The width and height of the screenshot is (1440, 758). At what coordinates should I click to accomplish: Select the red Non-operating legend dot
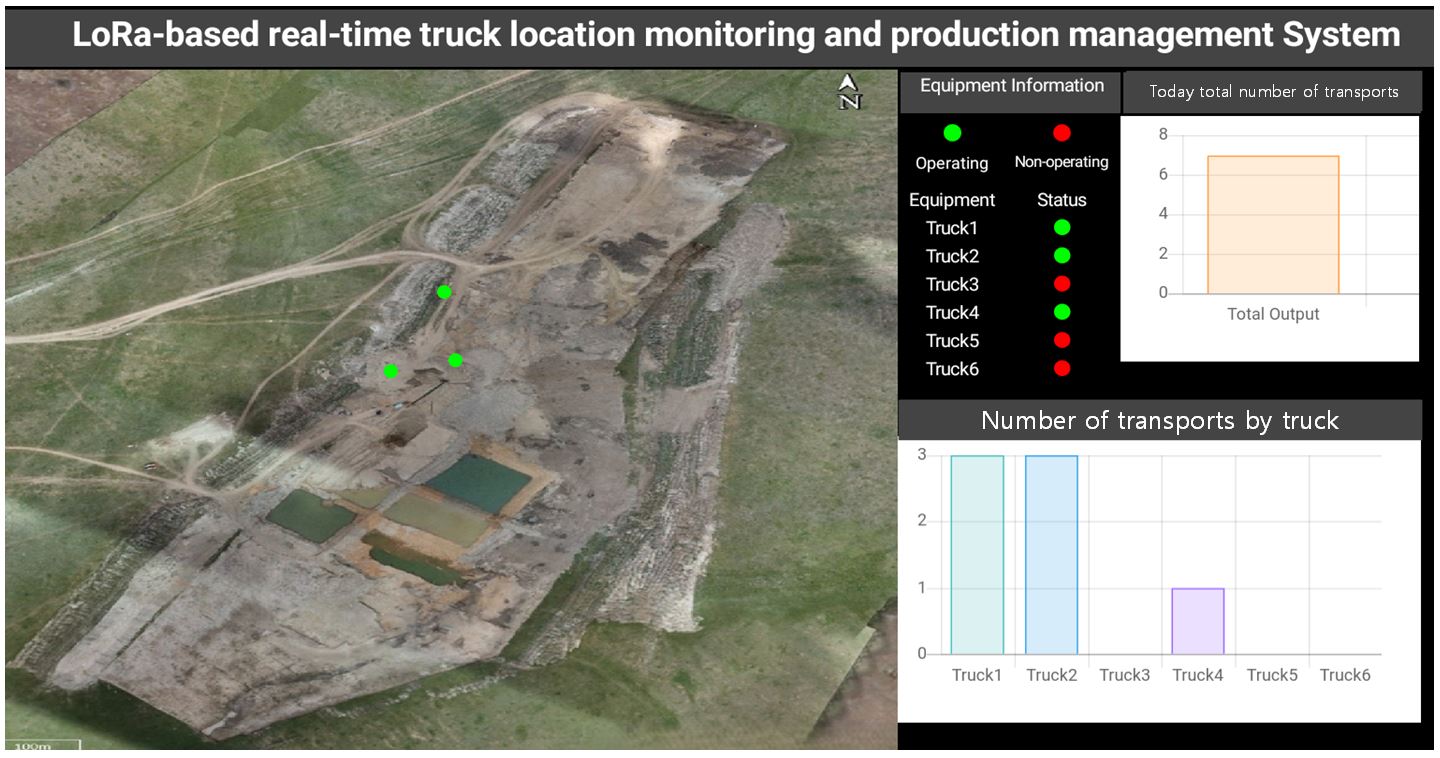coord(1062,133)
